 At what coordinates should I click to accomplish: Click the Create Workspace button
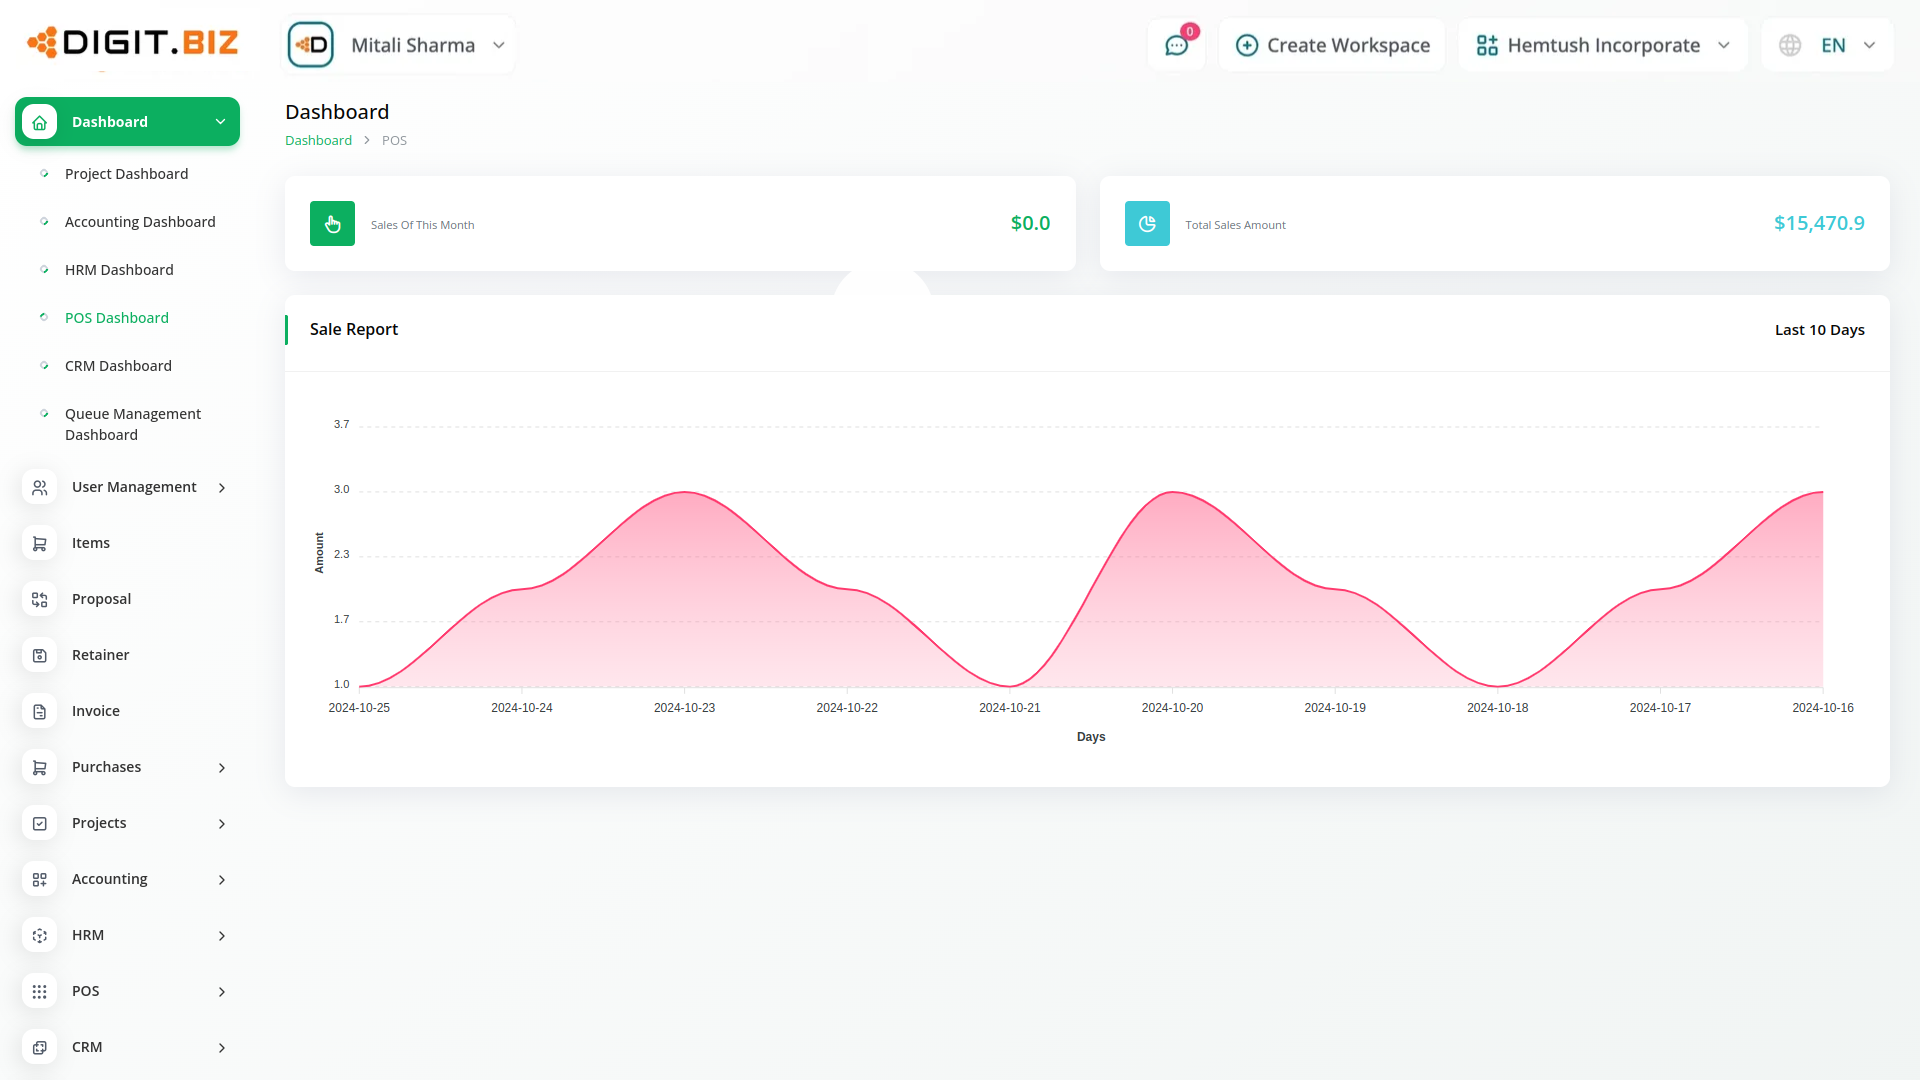pyautogui.click(x=1332, y=45)
